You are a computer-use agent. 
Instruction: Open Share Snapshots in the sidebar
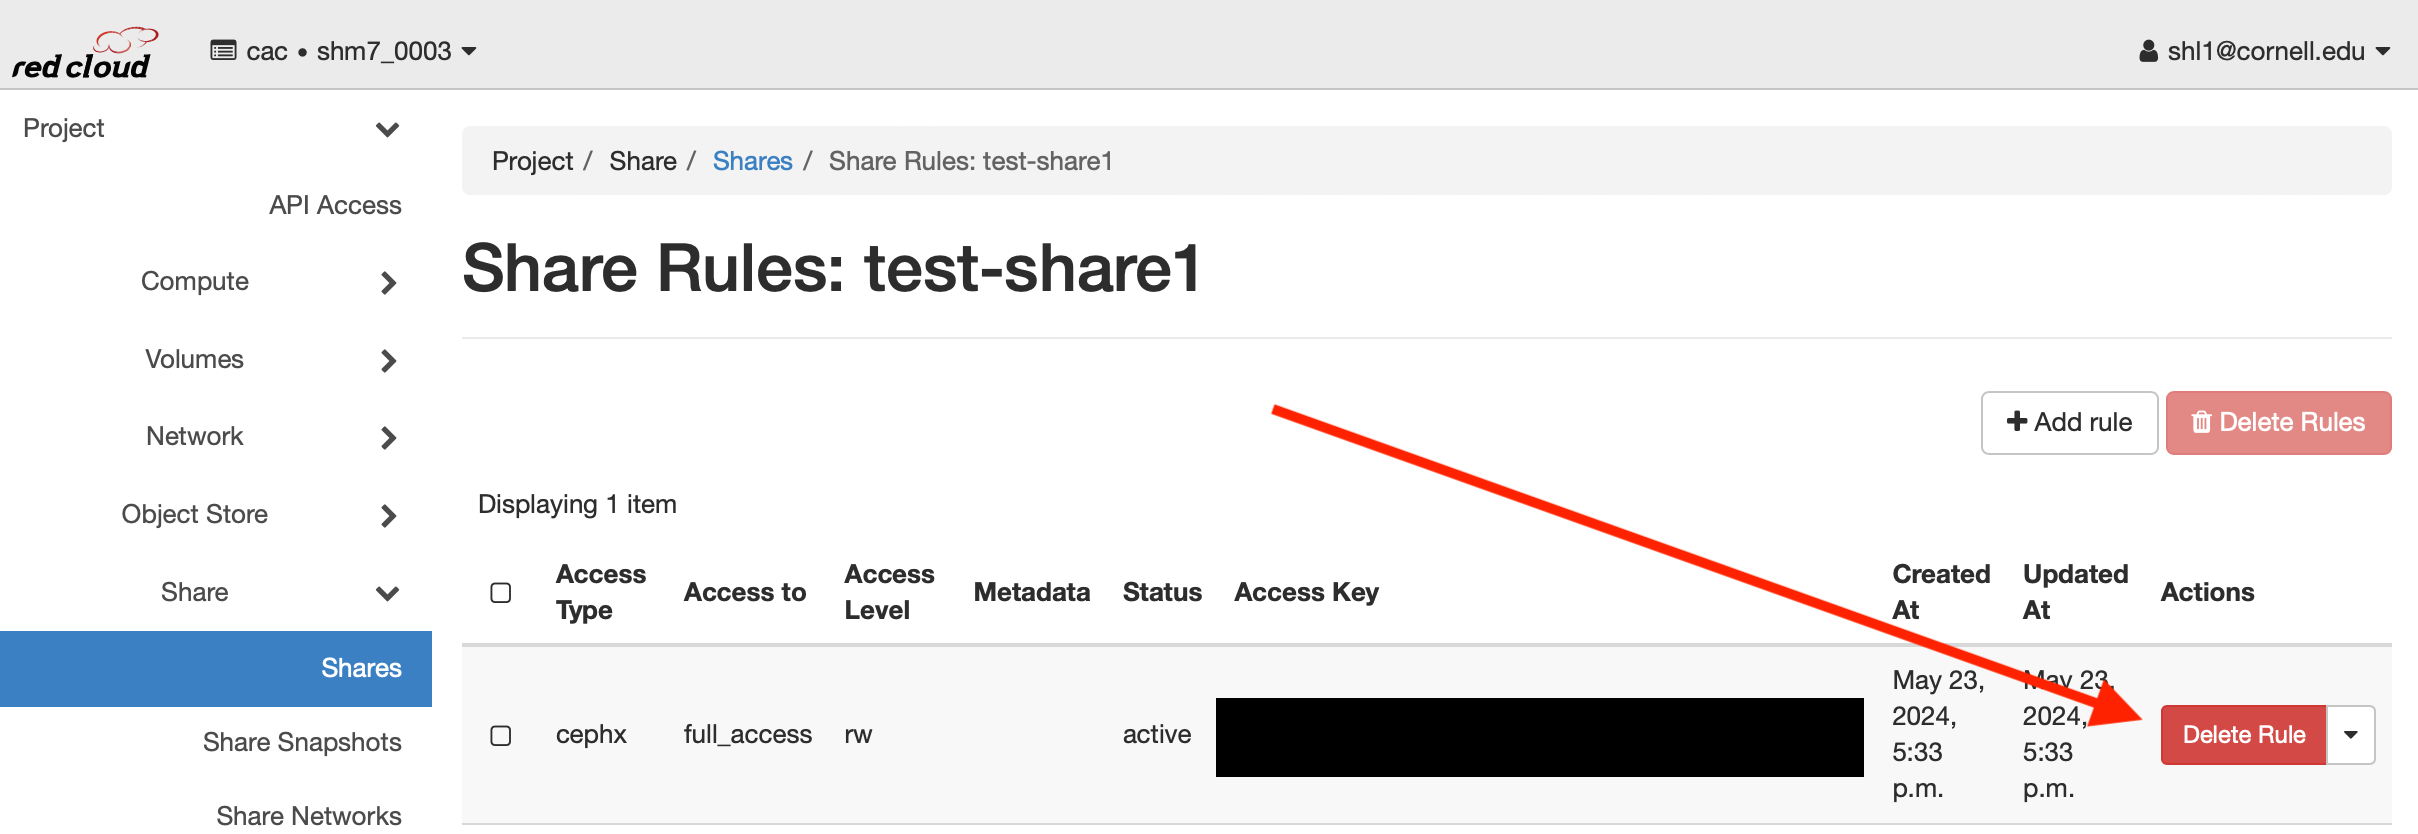[x=302, y=742]
